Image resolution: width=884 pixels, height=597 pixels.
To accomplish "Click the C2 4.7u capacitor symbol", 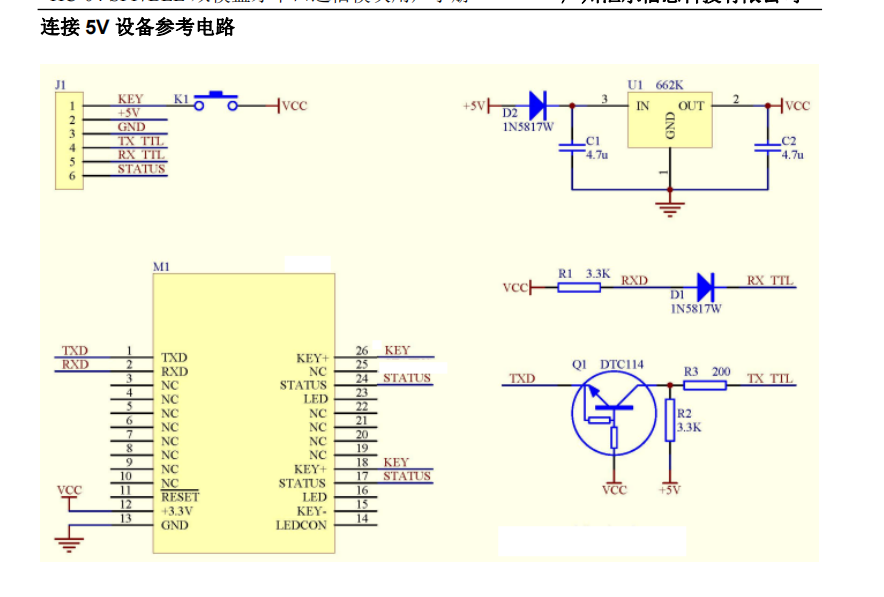I will coord(767,148).
